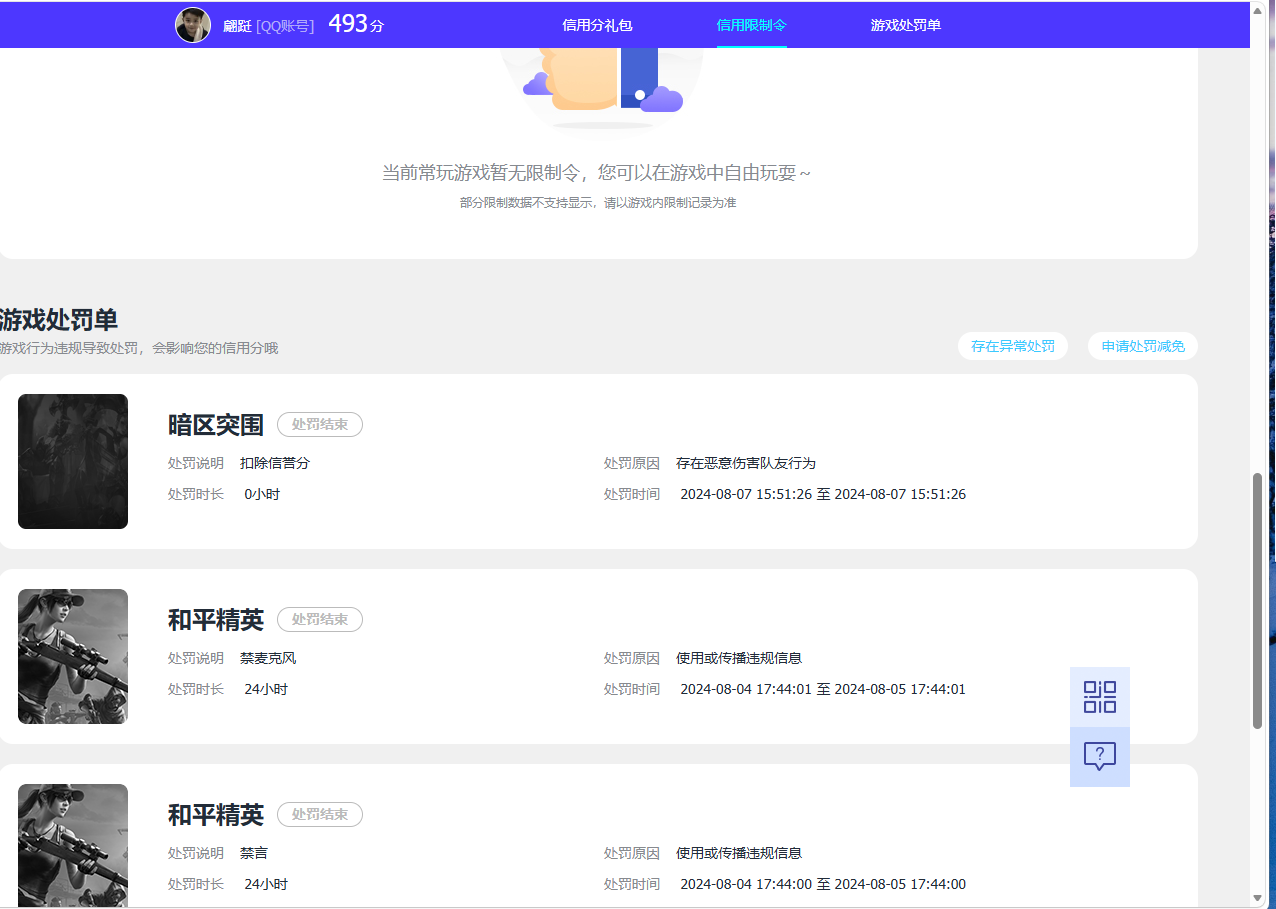Click the 0小时 duration value
This screenshot has width=1276, height=909.
(262, 494)
